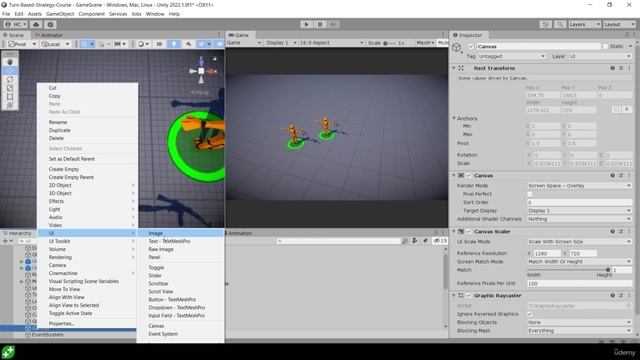The height and width of the screenshot is (360, 640).
Task: Click the Reference Pixels Per Unit field
Action: [579, 283]
